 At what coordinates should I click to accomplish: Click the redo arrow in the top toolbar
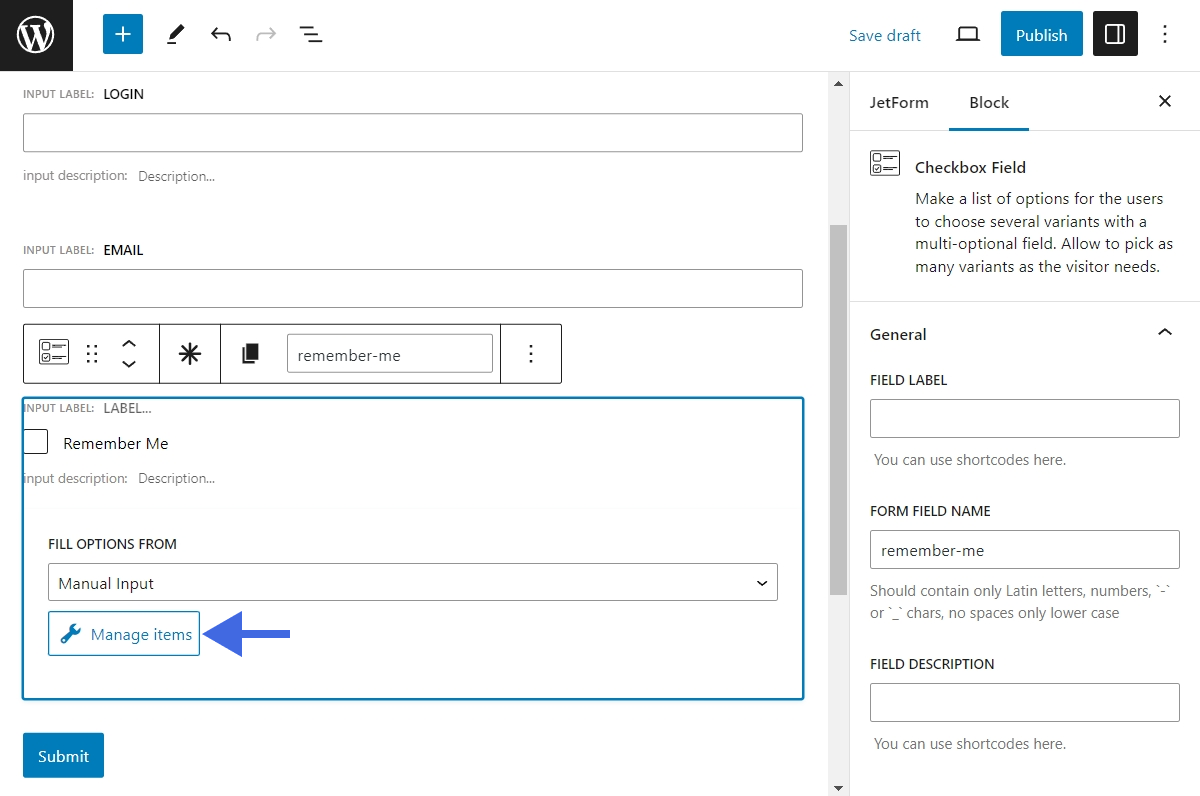[x=265, y=33]
